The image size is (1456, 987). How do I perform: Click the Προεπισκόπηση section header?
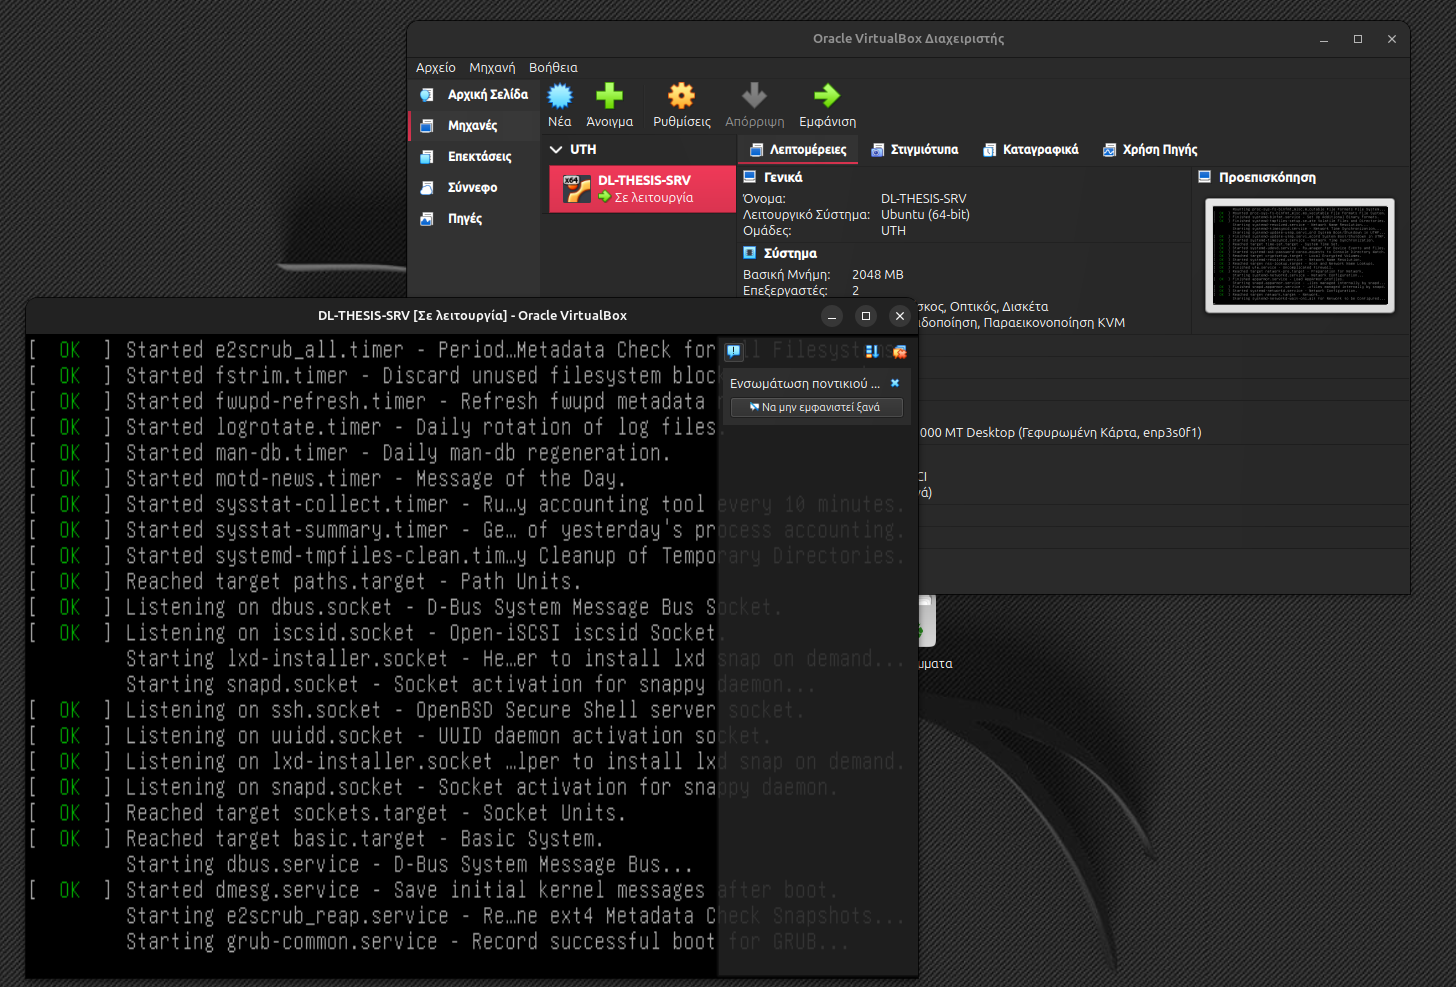(1267, 177)
